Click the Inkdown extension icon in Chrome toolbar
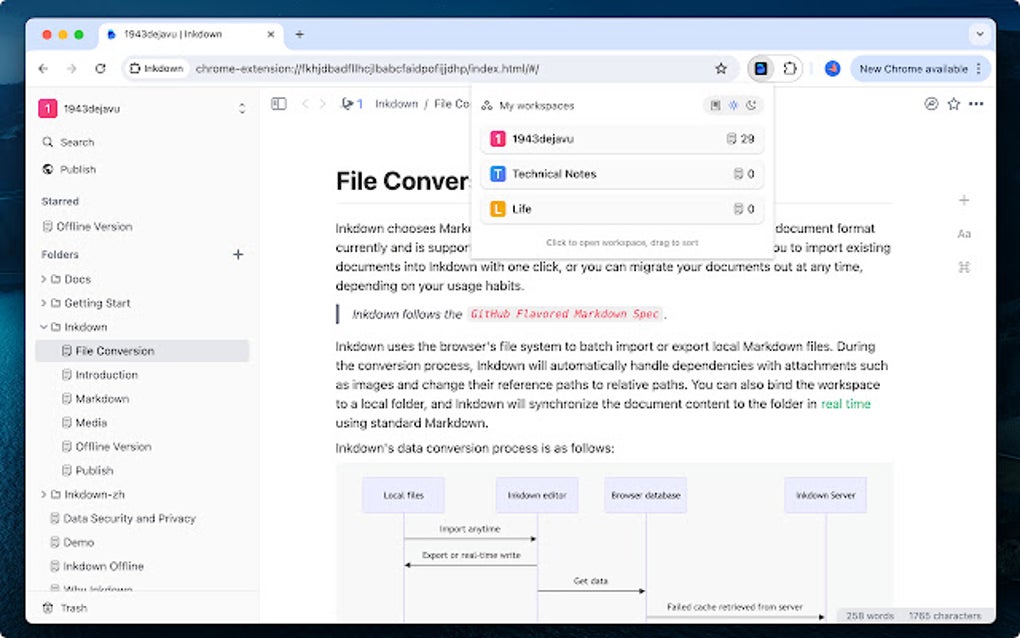Viewport: 1020px width, 638px height. click(x=761, y=69)
